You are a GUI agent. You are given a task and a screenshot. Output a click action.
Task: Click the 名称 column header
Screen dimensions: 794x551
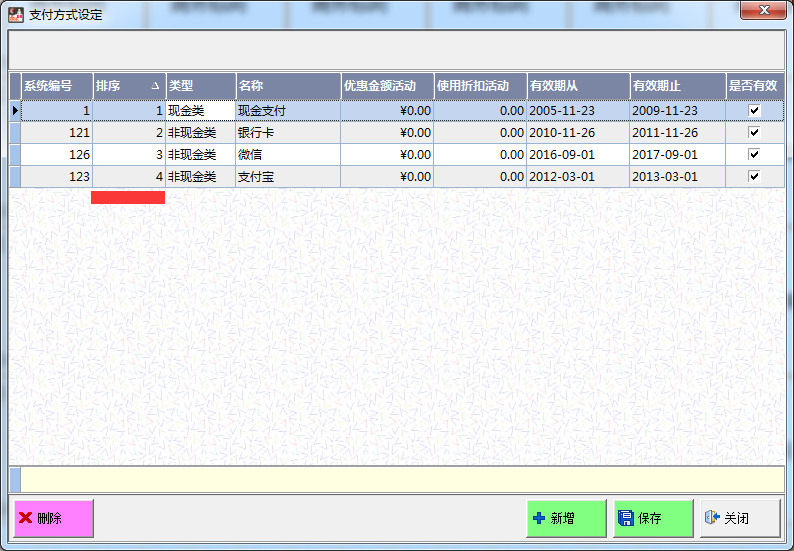pyautogui.click(x=287, y=86)
